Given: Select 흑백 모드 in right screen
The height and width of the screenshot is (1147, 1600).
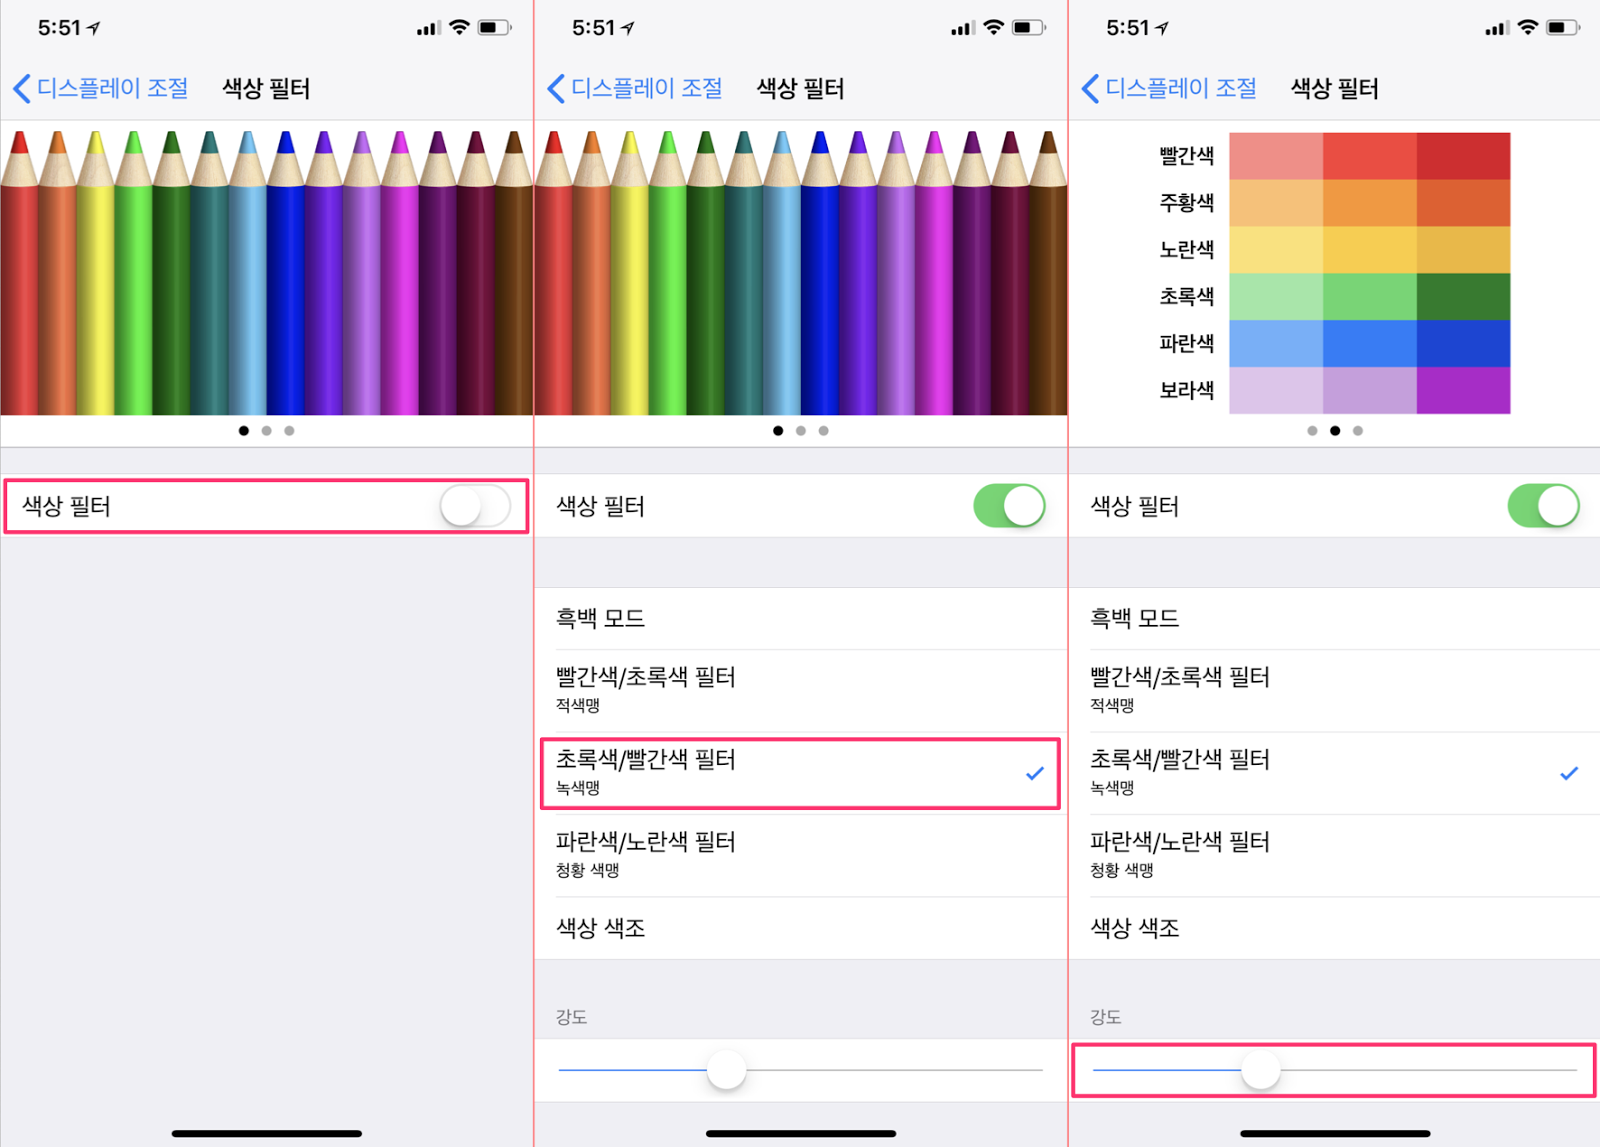Looking at the screenshot, I should click(1335, 618).
